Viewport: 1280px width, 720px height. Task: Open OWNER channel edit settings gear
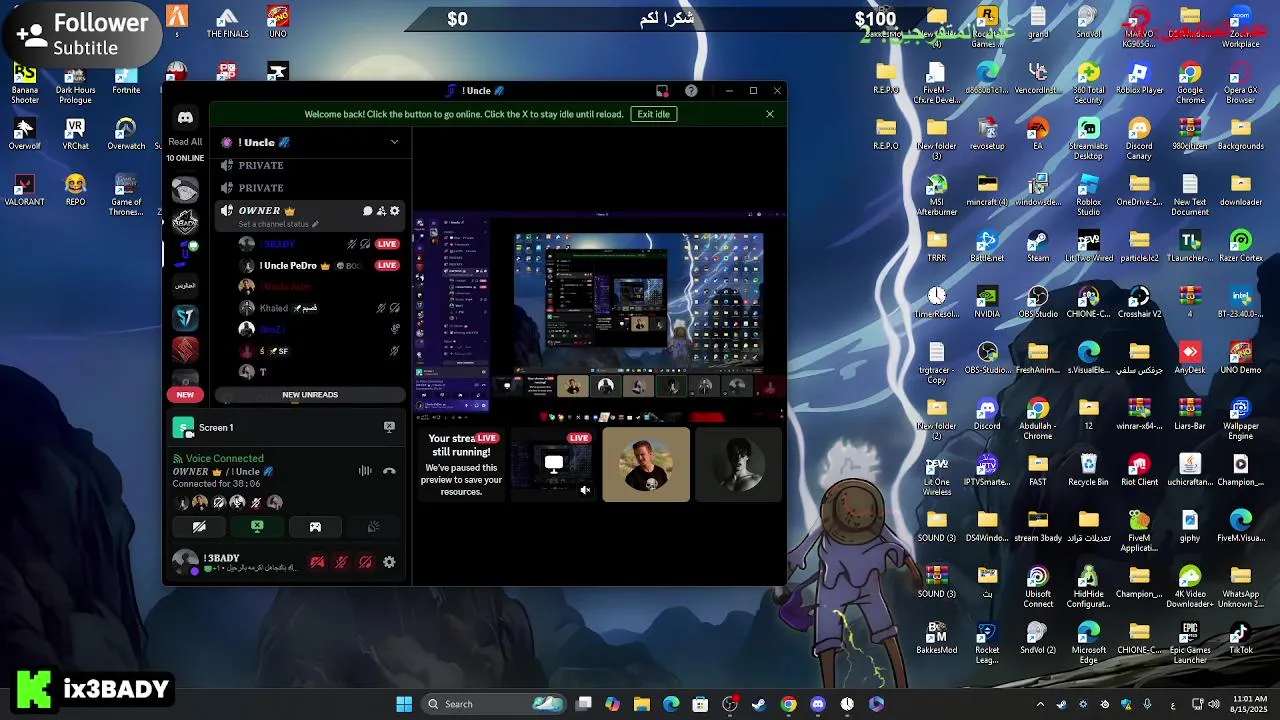pos(395,211)
